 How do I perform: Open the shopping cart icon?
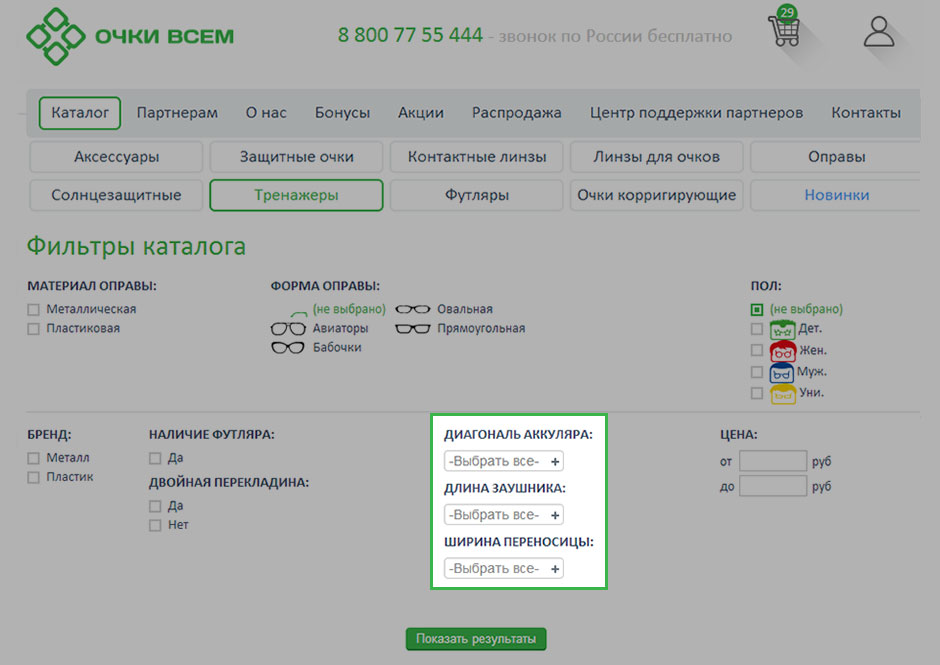pos(784,30)
